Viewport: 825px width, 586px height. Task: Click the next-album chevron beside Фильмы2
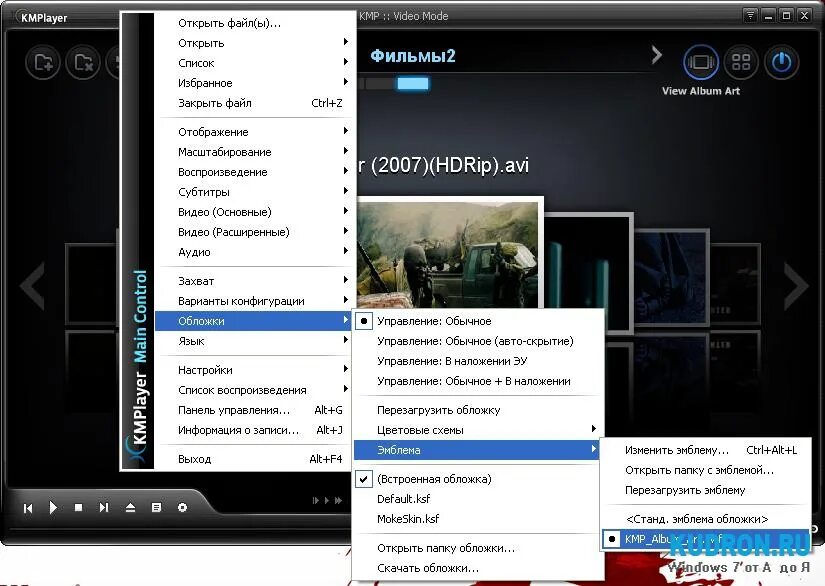pos(656,55)
